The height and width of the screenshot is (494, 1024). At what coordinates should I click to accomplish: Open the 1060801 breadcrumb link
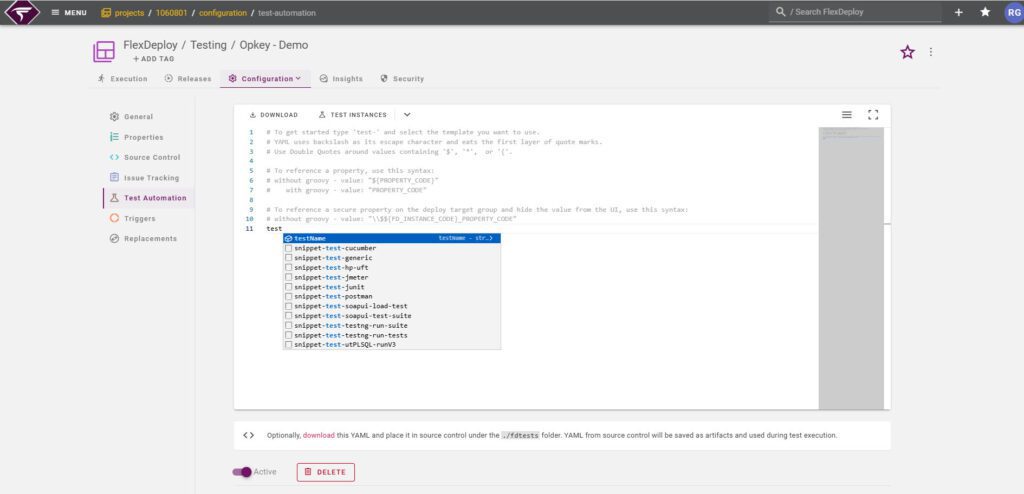point(171,12)
